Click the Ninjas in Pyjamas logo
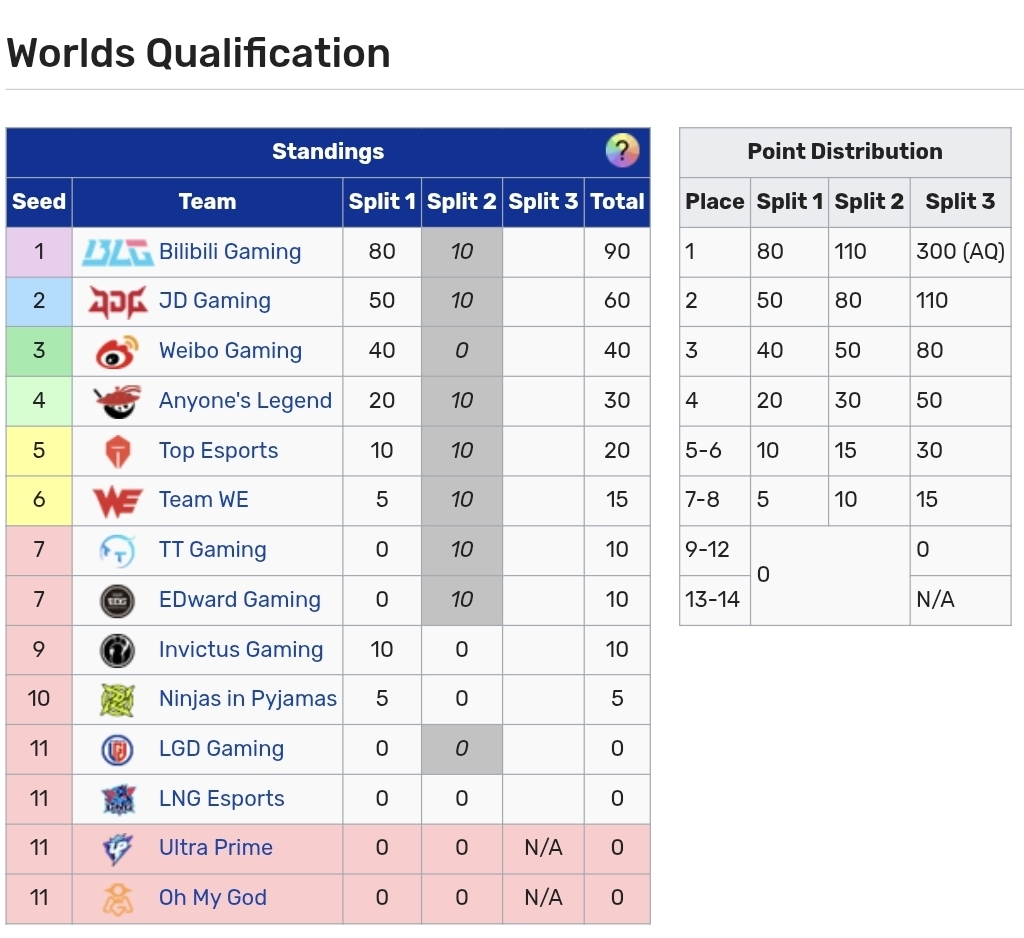The image size is (1024, 938). [x=118, y=700]
